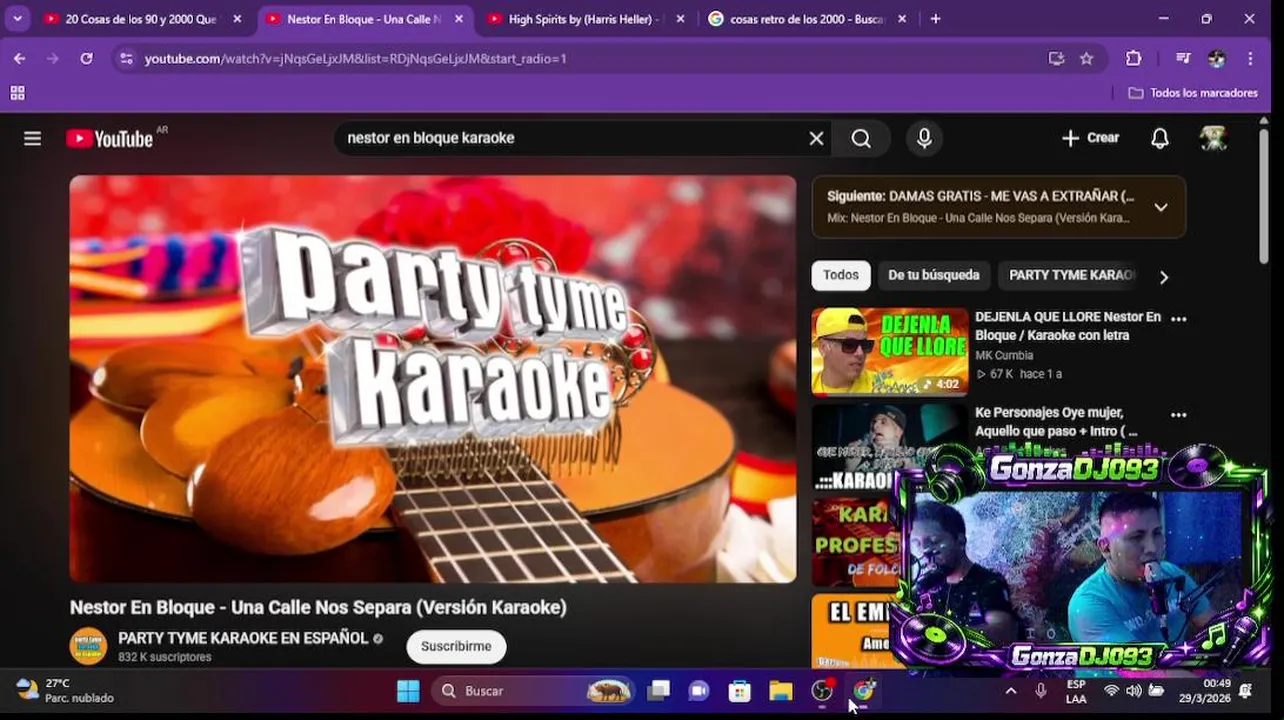Expand the Siguiente mix playlist panel
The width and height of the screenshot is (1284, 720).
pos(1160,207)
